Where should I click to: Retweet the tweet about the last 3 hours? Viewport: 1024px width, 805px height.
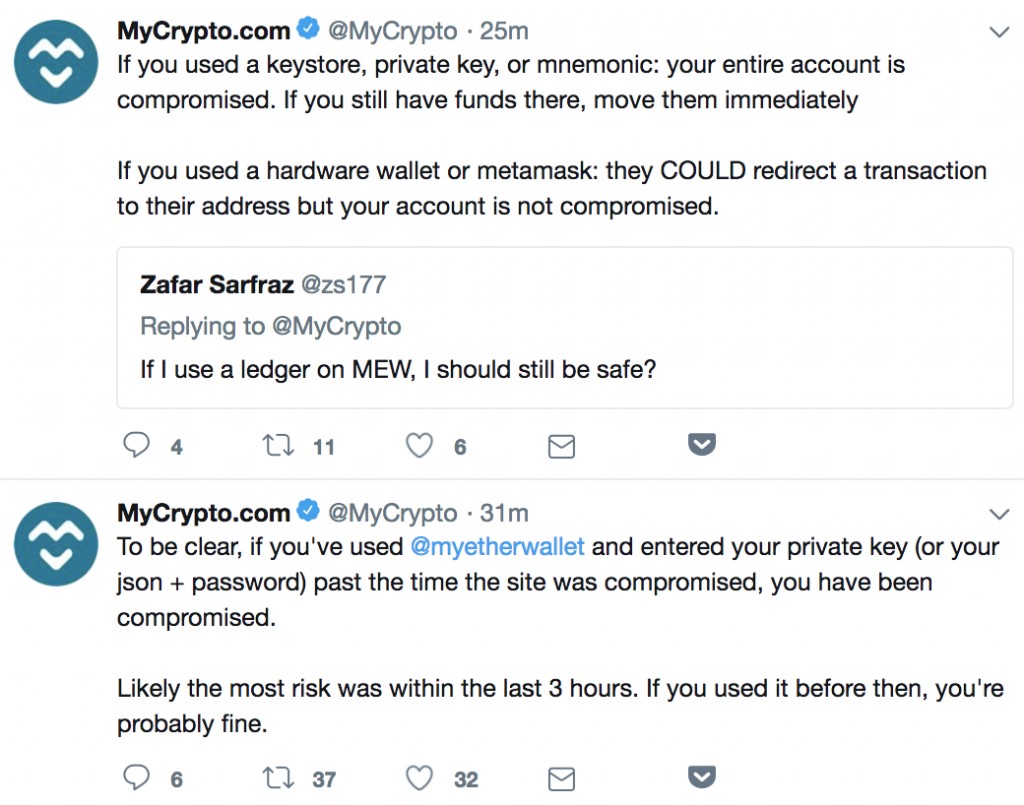[x=277, y=777]
